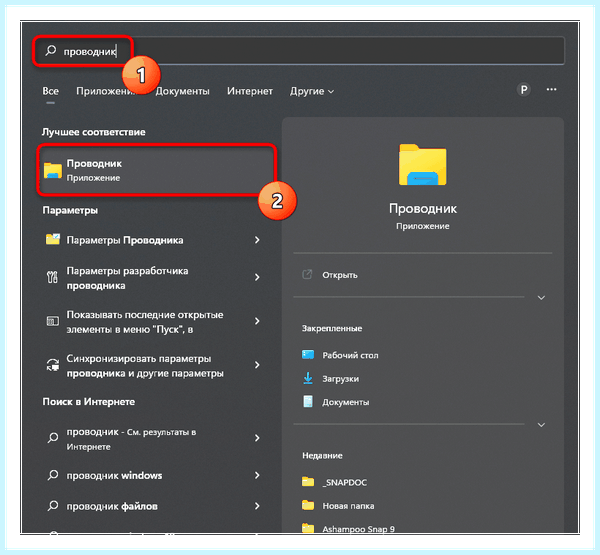
Task: Click icon beside Показывать последние открытые
Action: (x=52, y=321)
